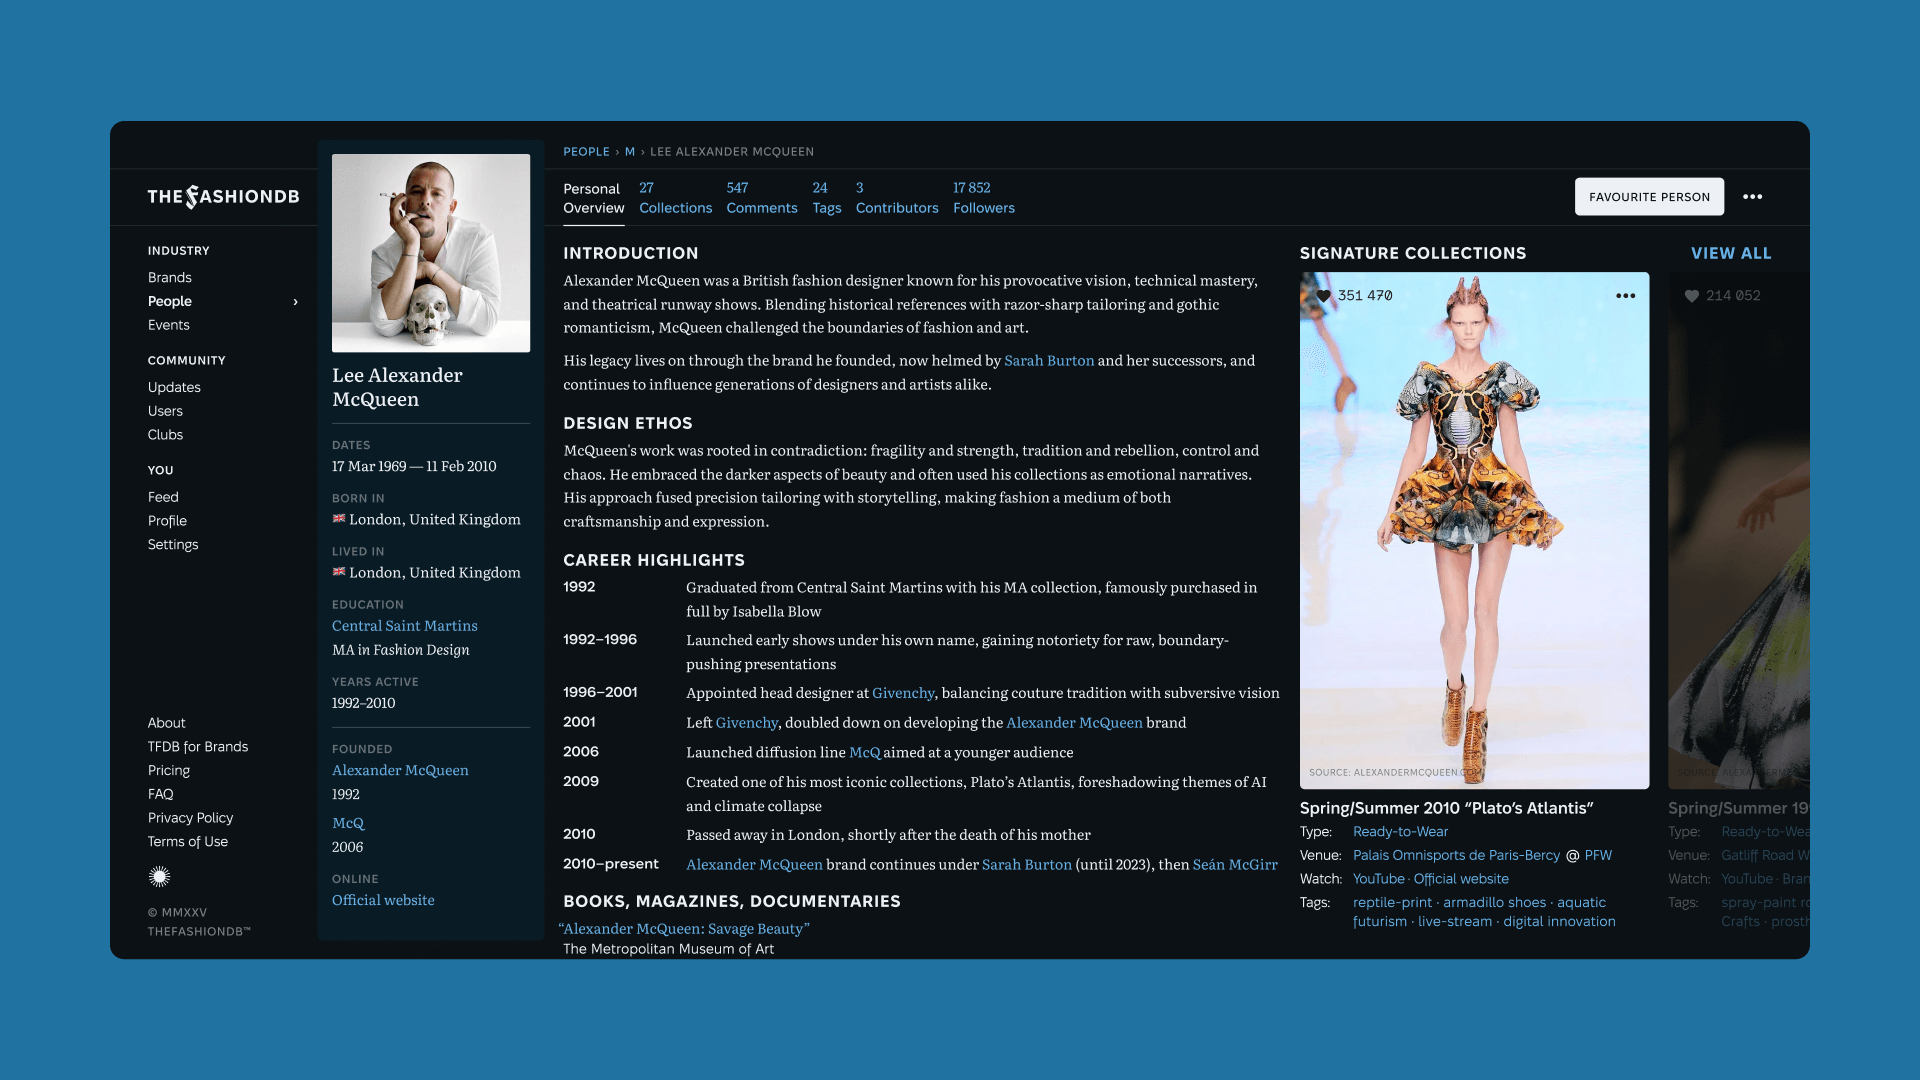Click the Favourite Person button

point(1649,197)
